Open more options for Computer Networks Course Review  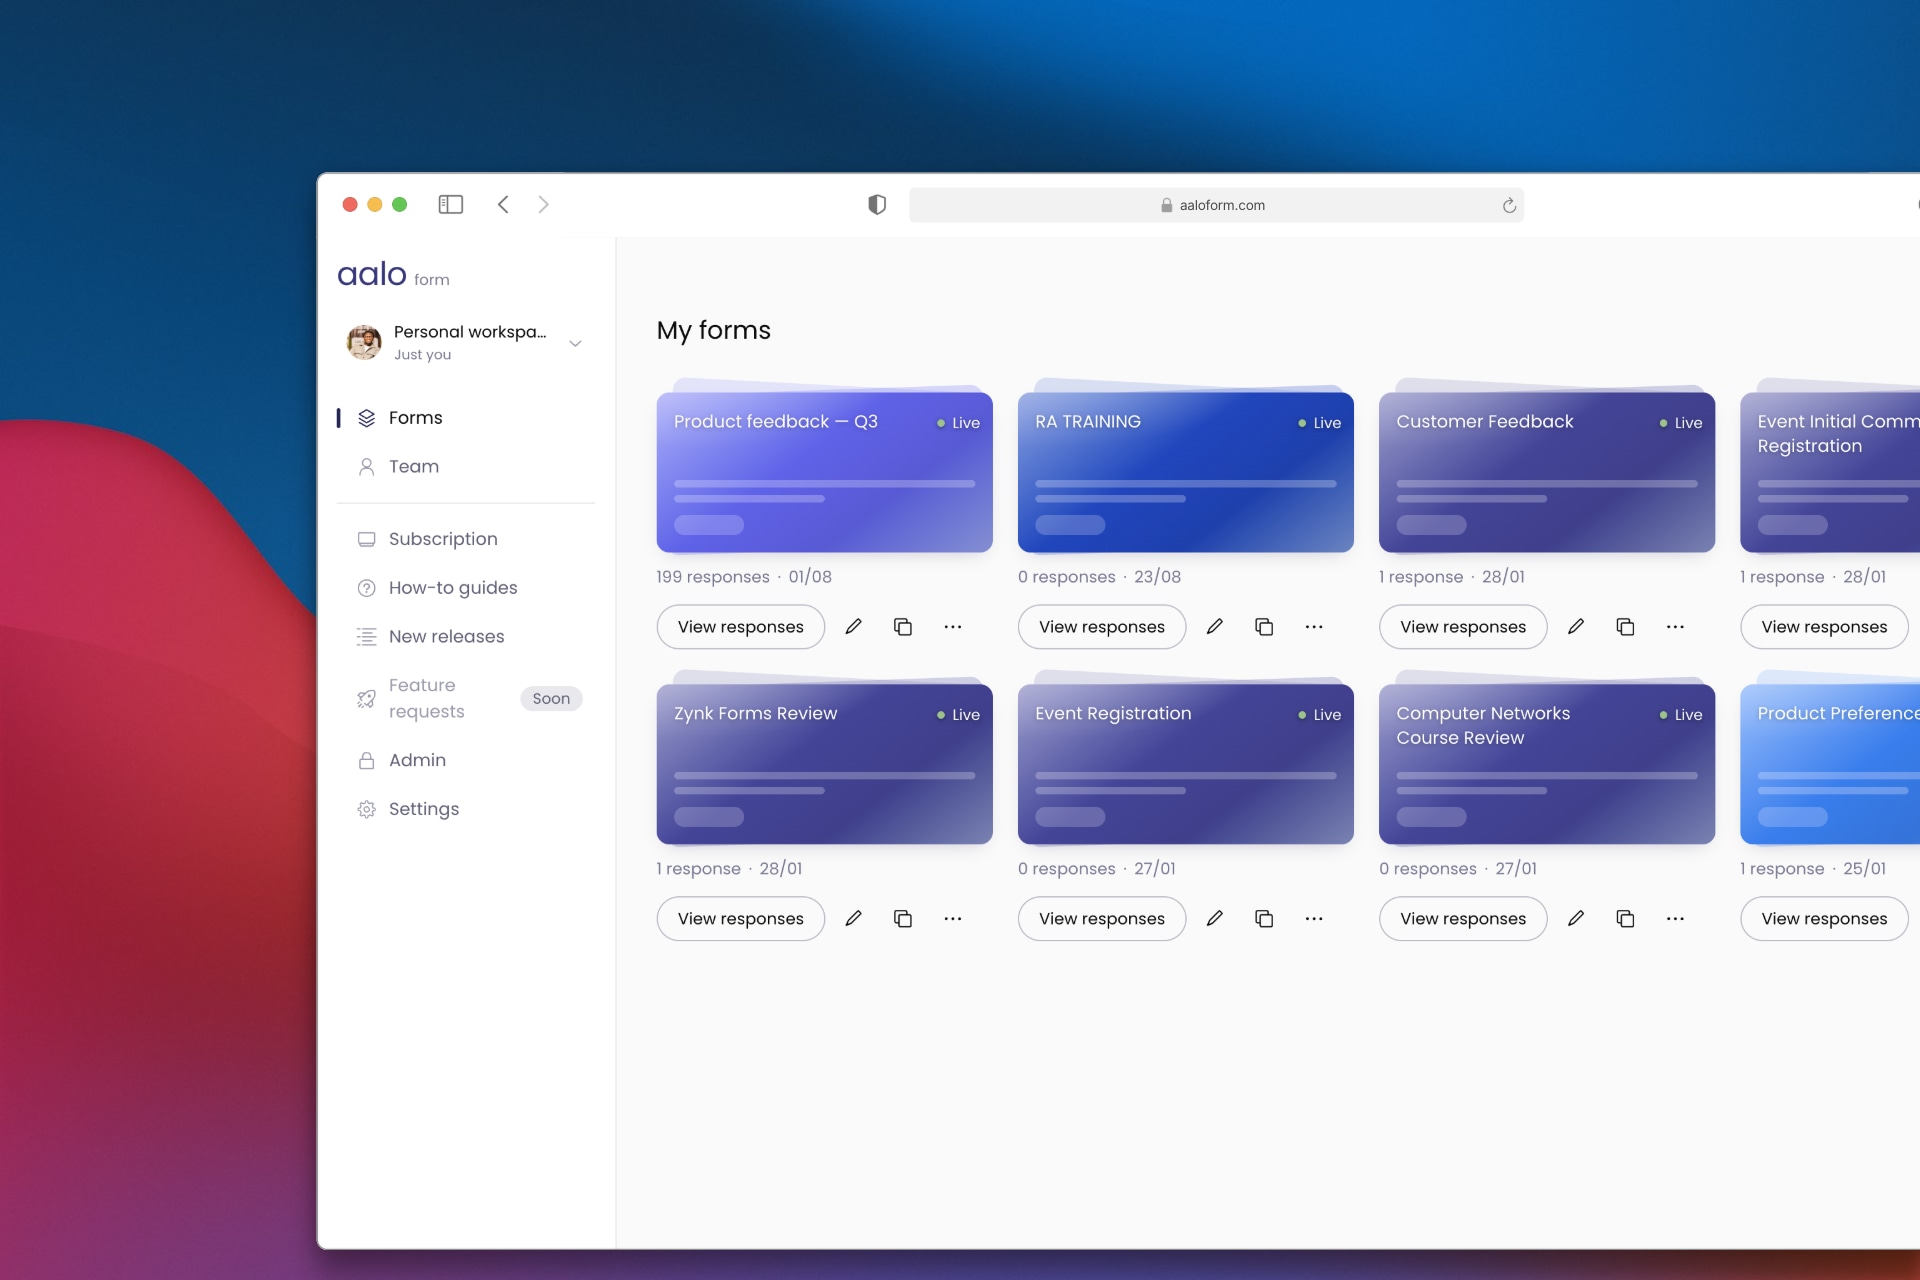point(1675,919)
